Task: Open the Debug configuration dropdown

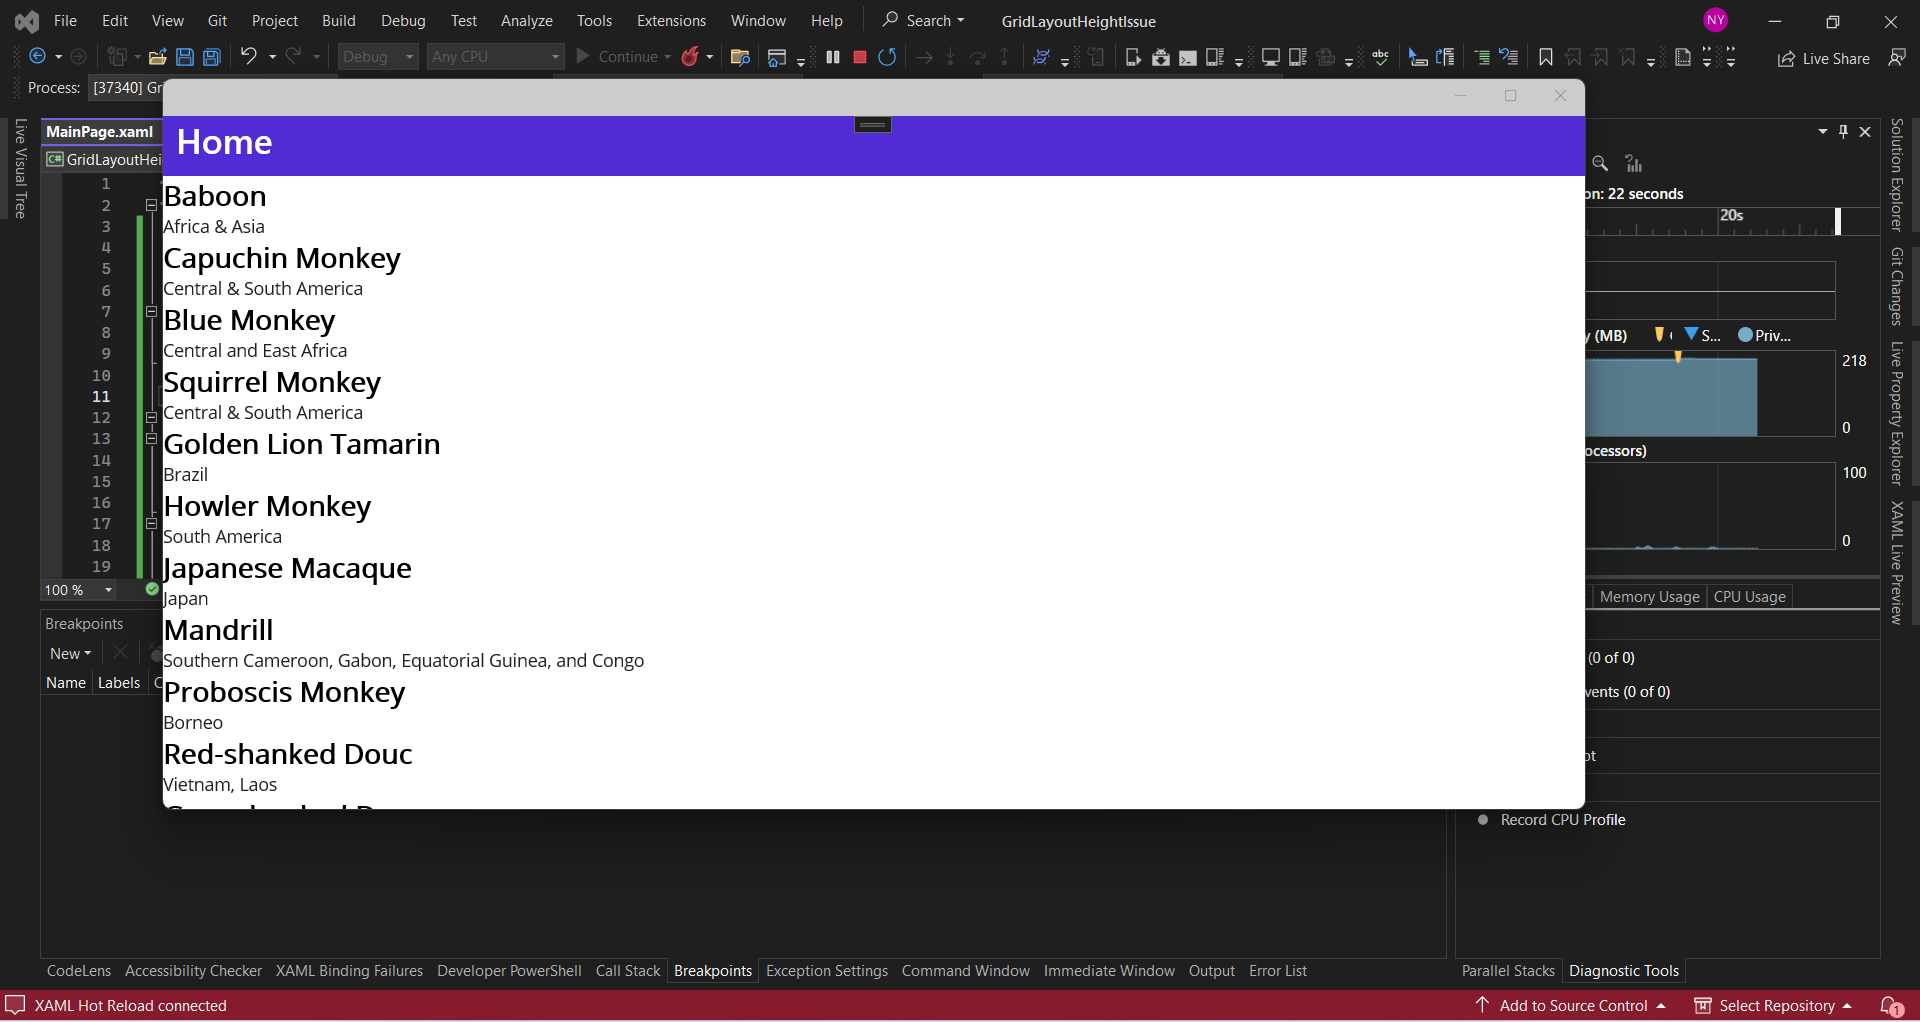Action: point(378,57)
